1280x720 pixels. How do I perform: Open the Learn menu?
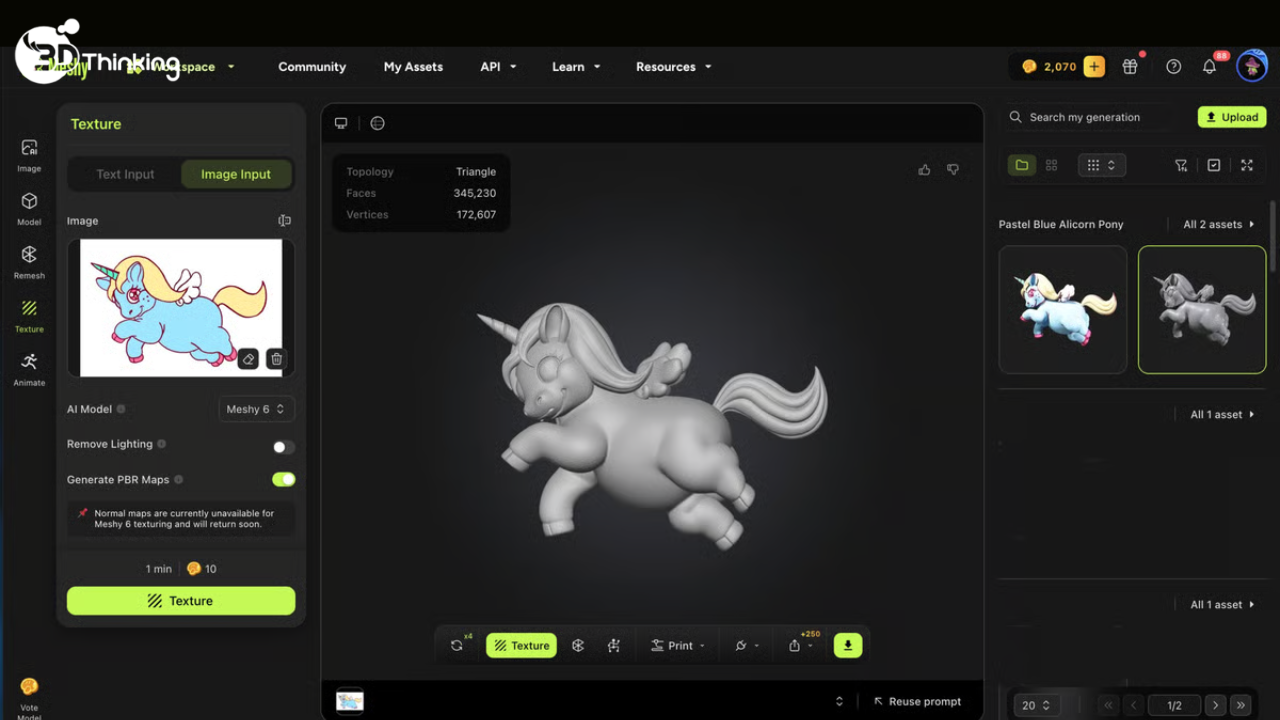pyautogui.click(x=576, y=67)
